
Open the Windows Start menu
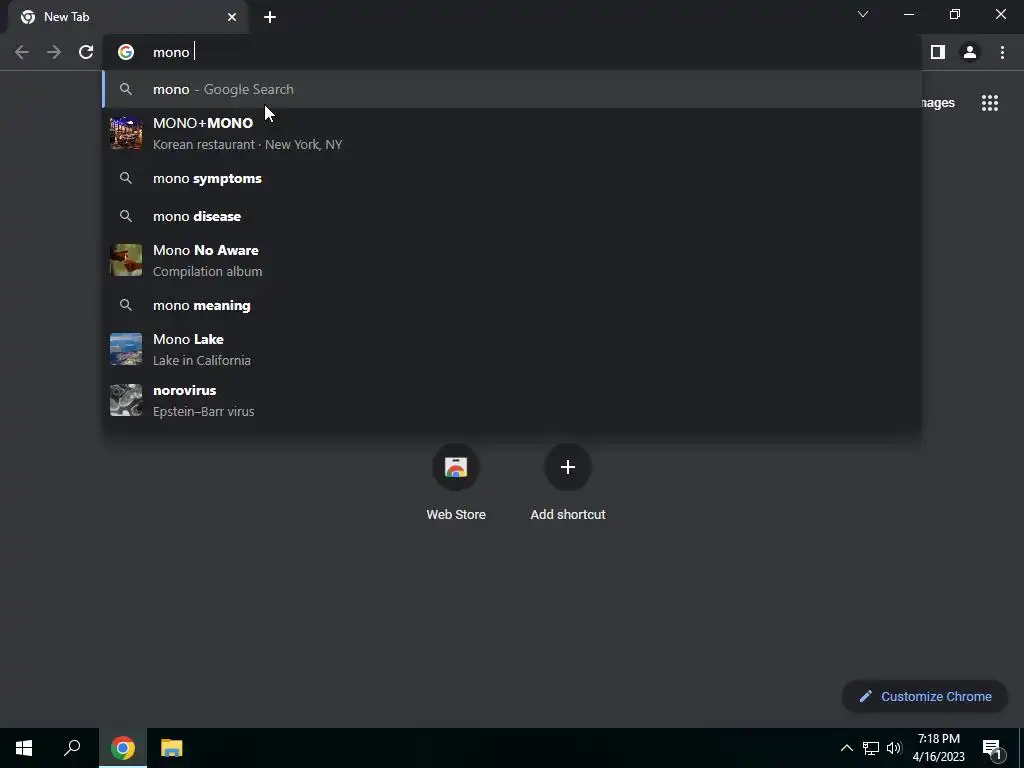(24, 748)
